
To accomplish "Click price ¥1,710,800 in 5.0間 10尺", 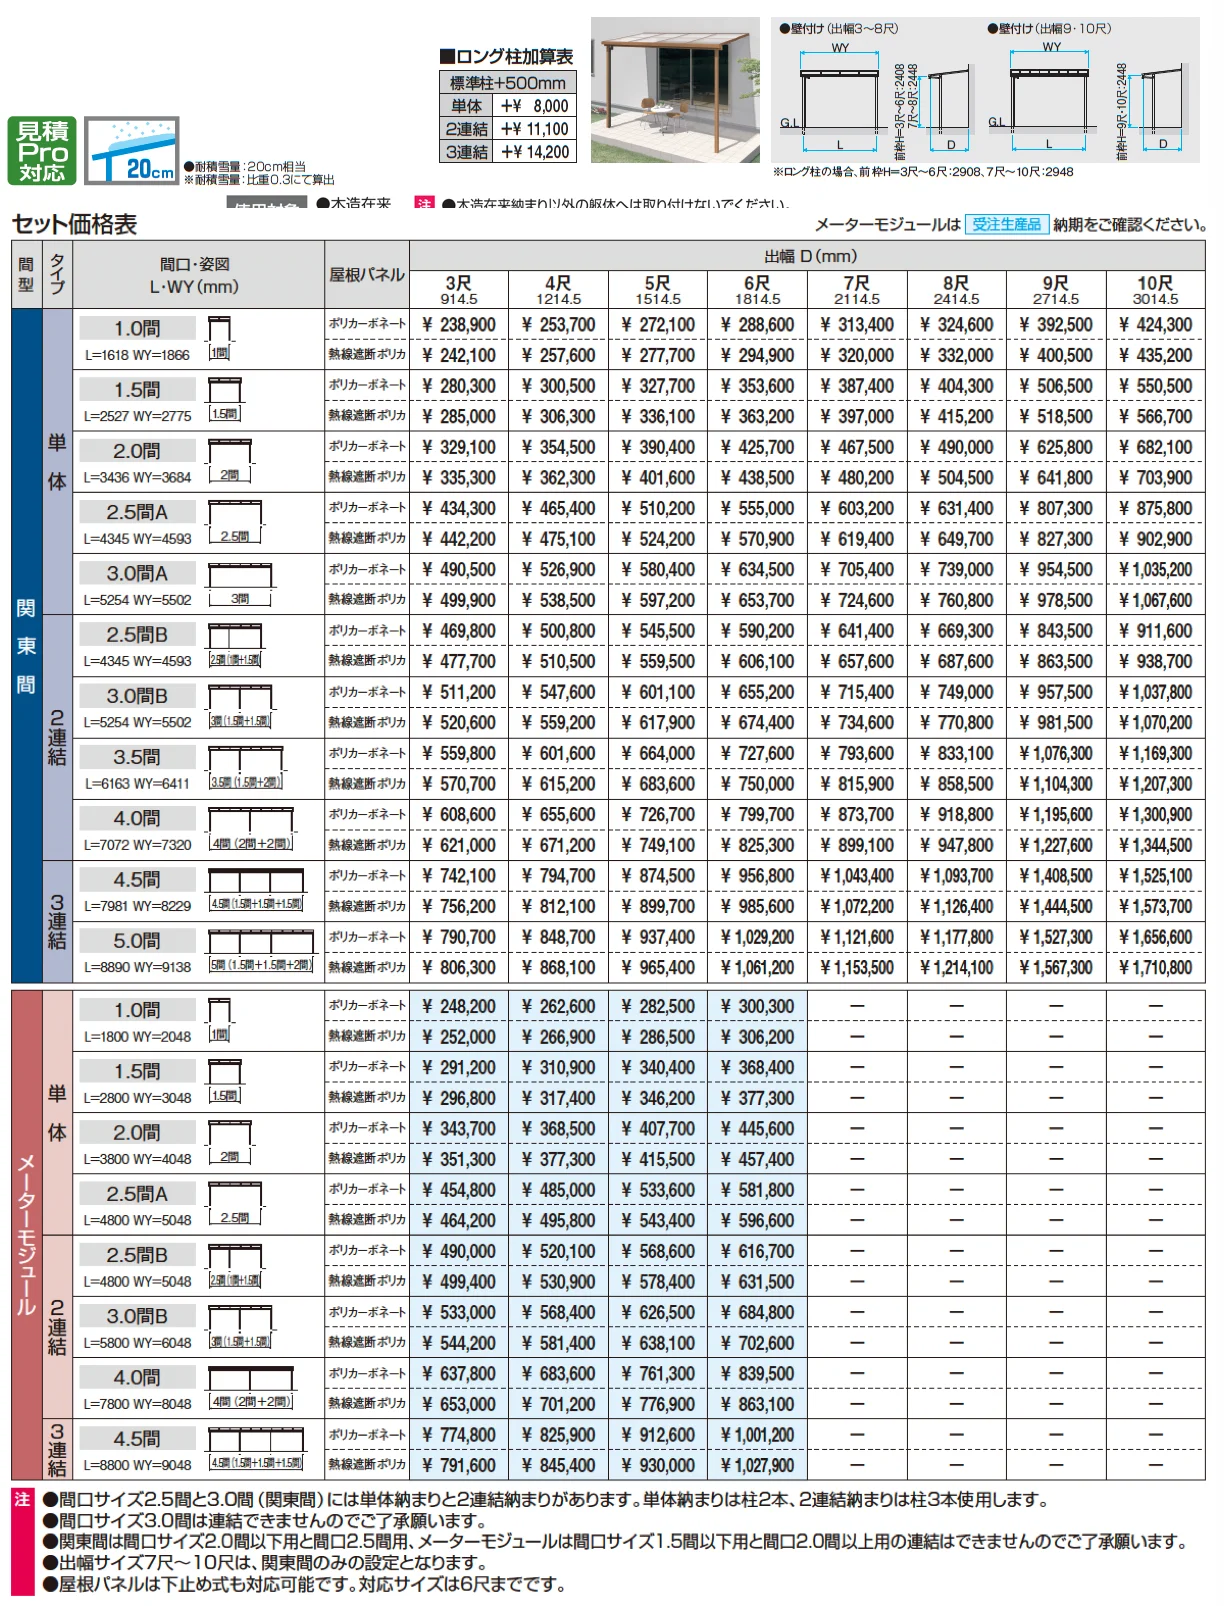I will tap(1155, 968).
